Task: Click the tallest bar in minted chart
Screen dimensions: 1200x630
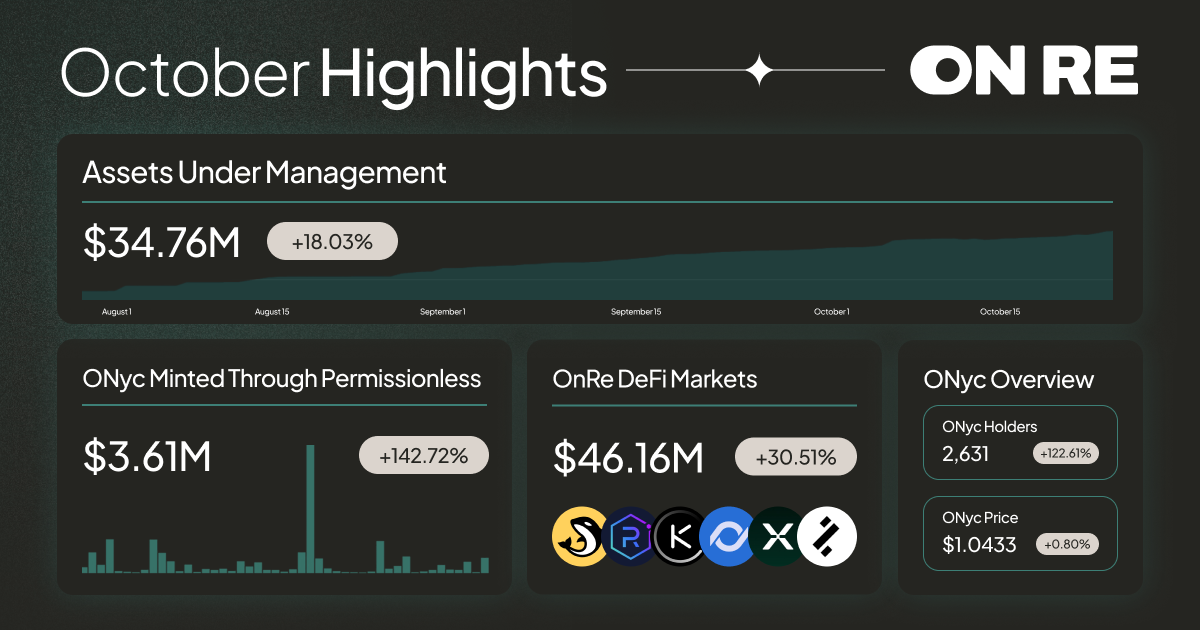Action: click(310, 509)
